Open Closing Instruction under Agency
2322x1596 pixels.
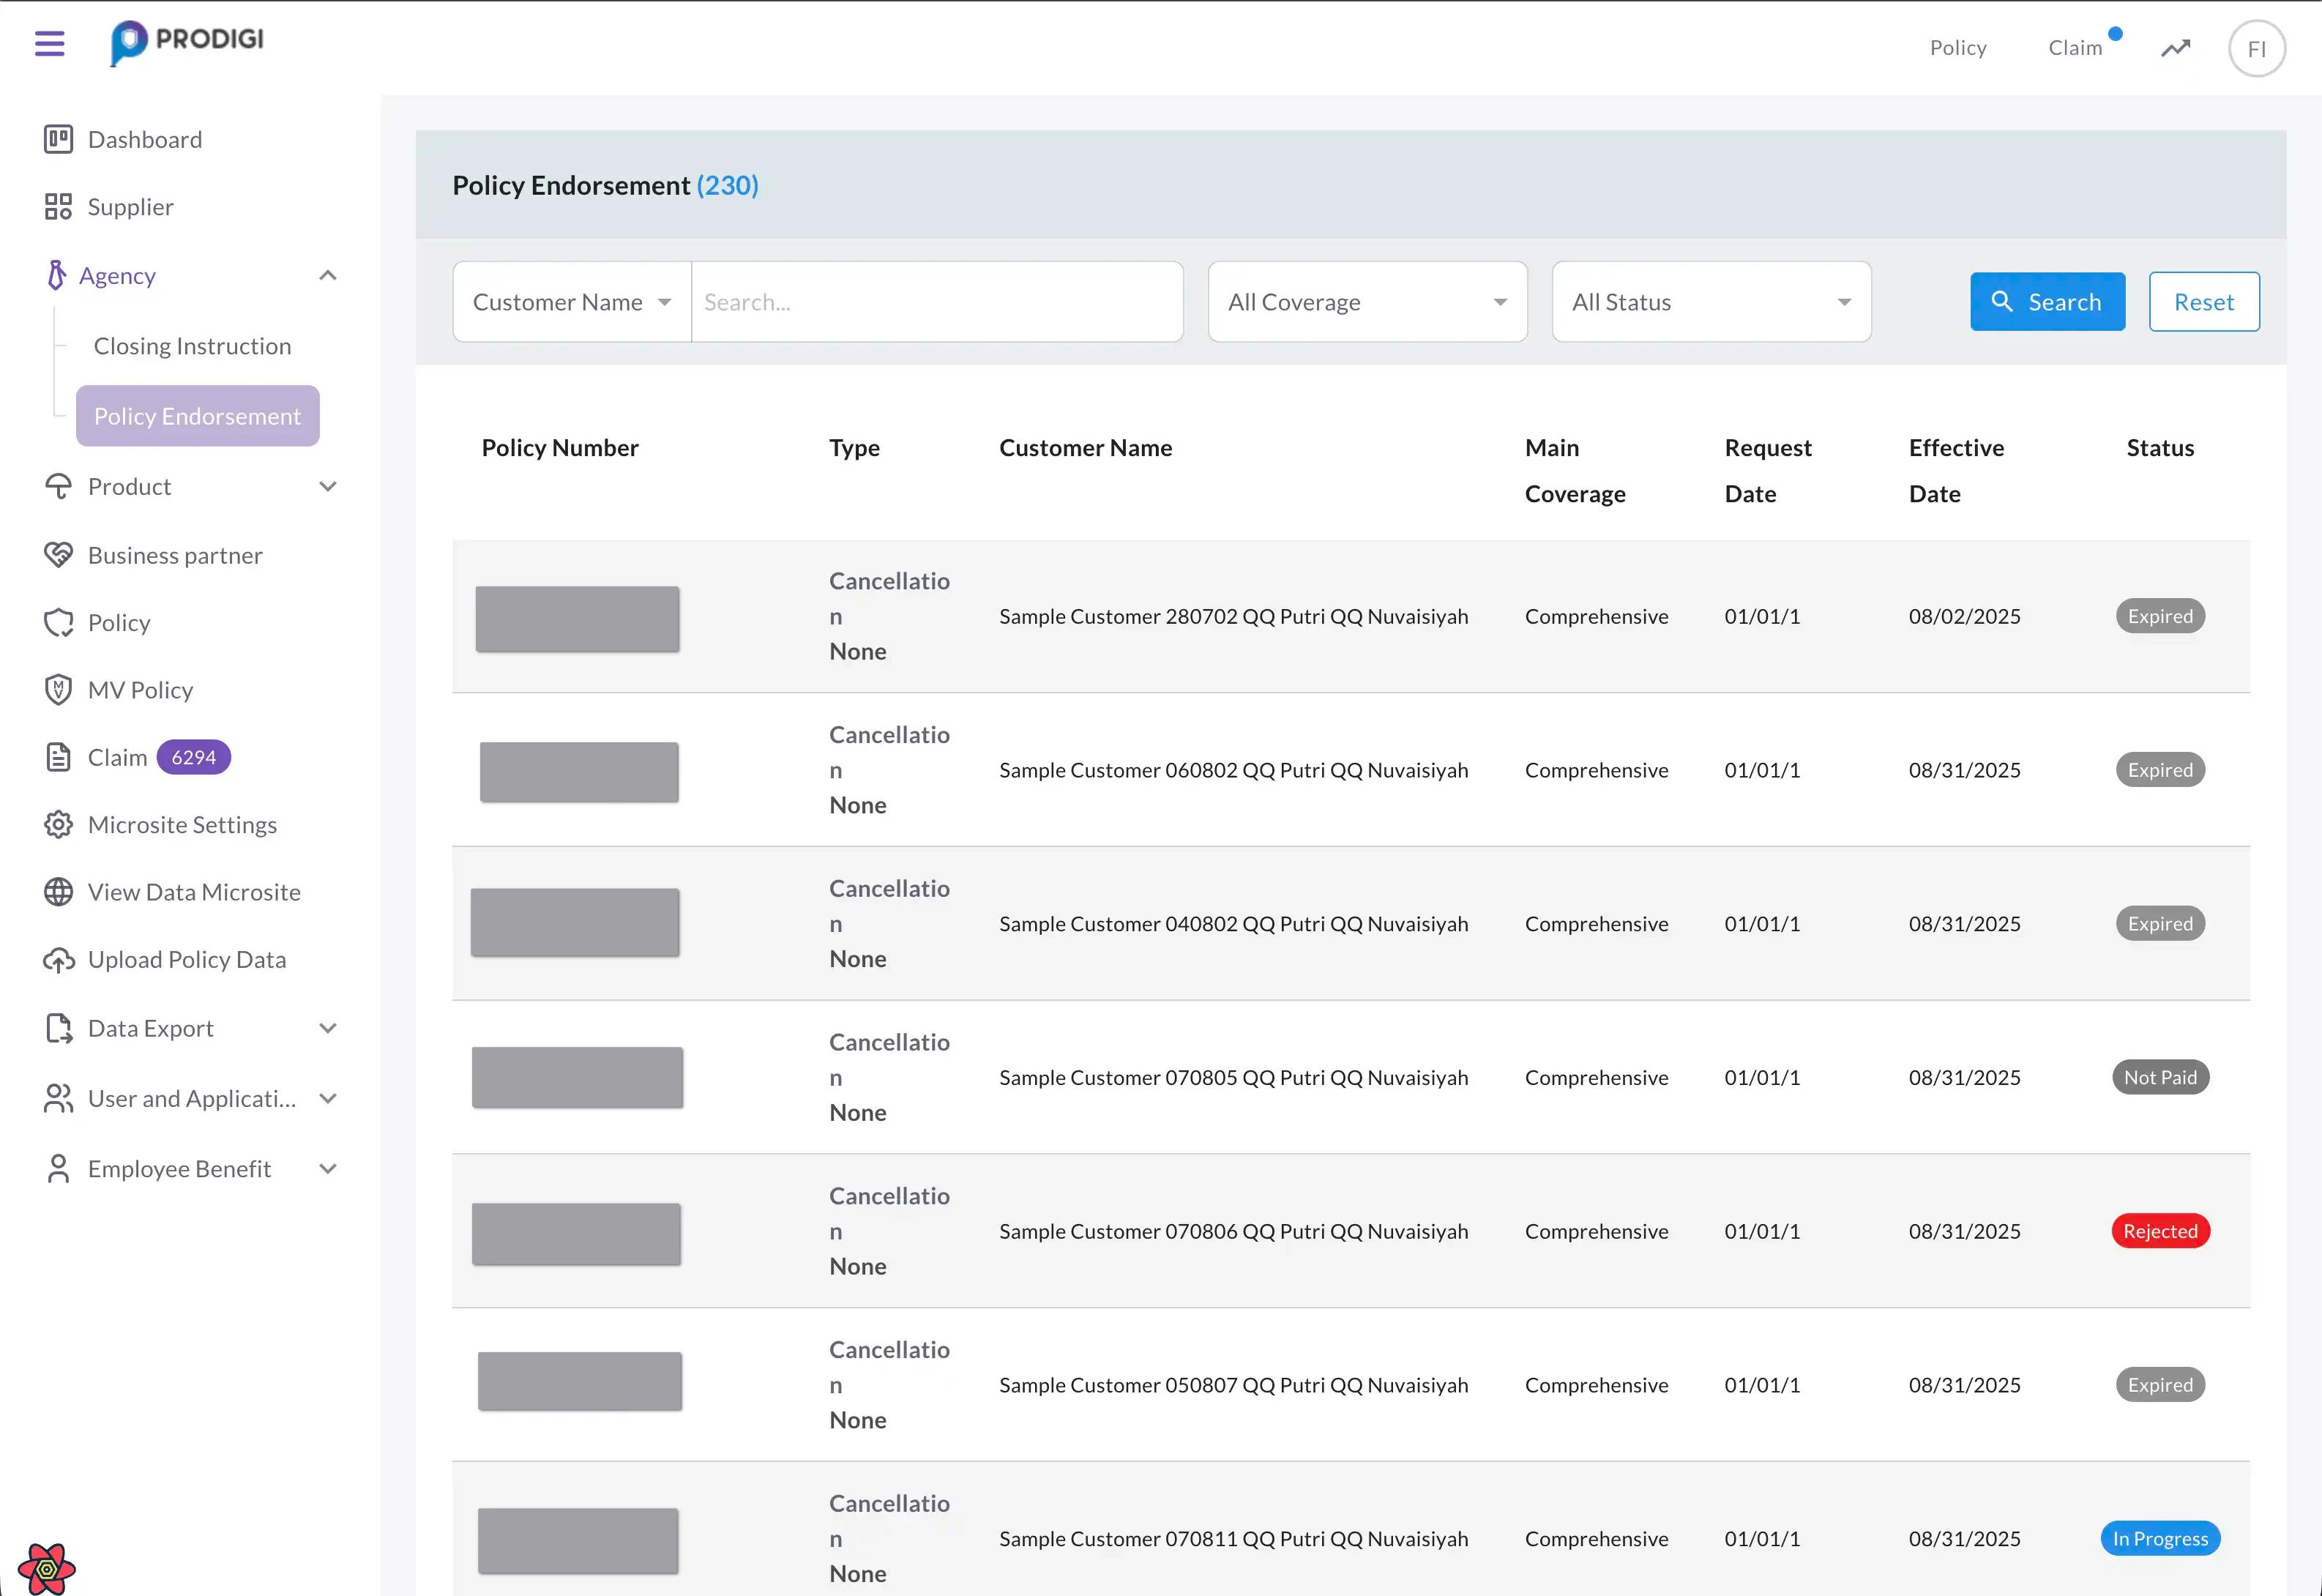click(192, 346)
